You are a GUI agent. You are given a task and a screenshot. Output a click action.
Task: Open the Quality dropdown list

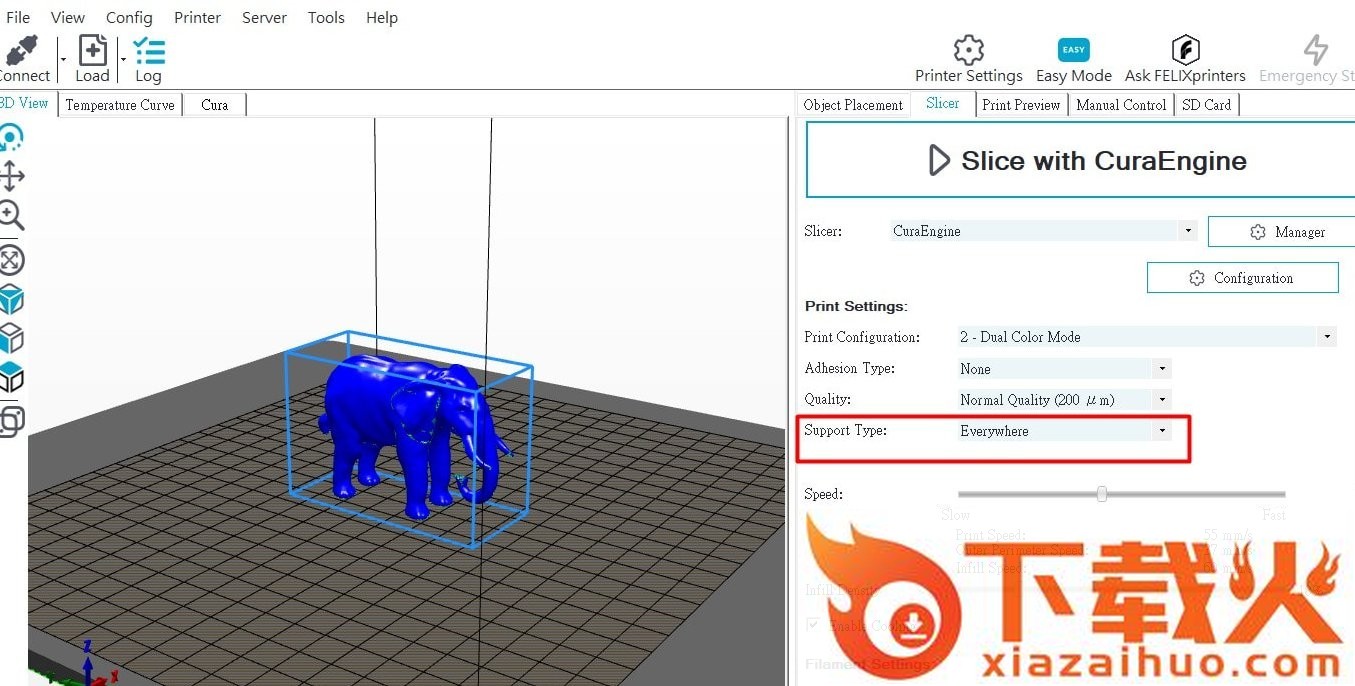[1161, 400]
